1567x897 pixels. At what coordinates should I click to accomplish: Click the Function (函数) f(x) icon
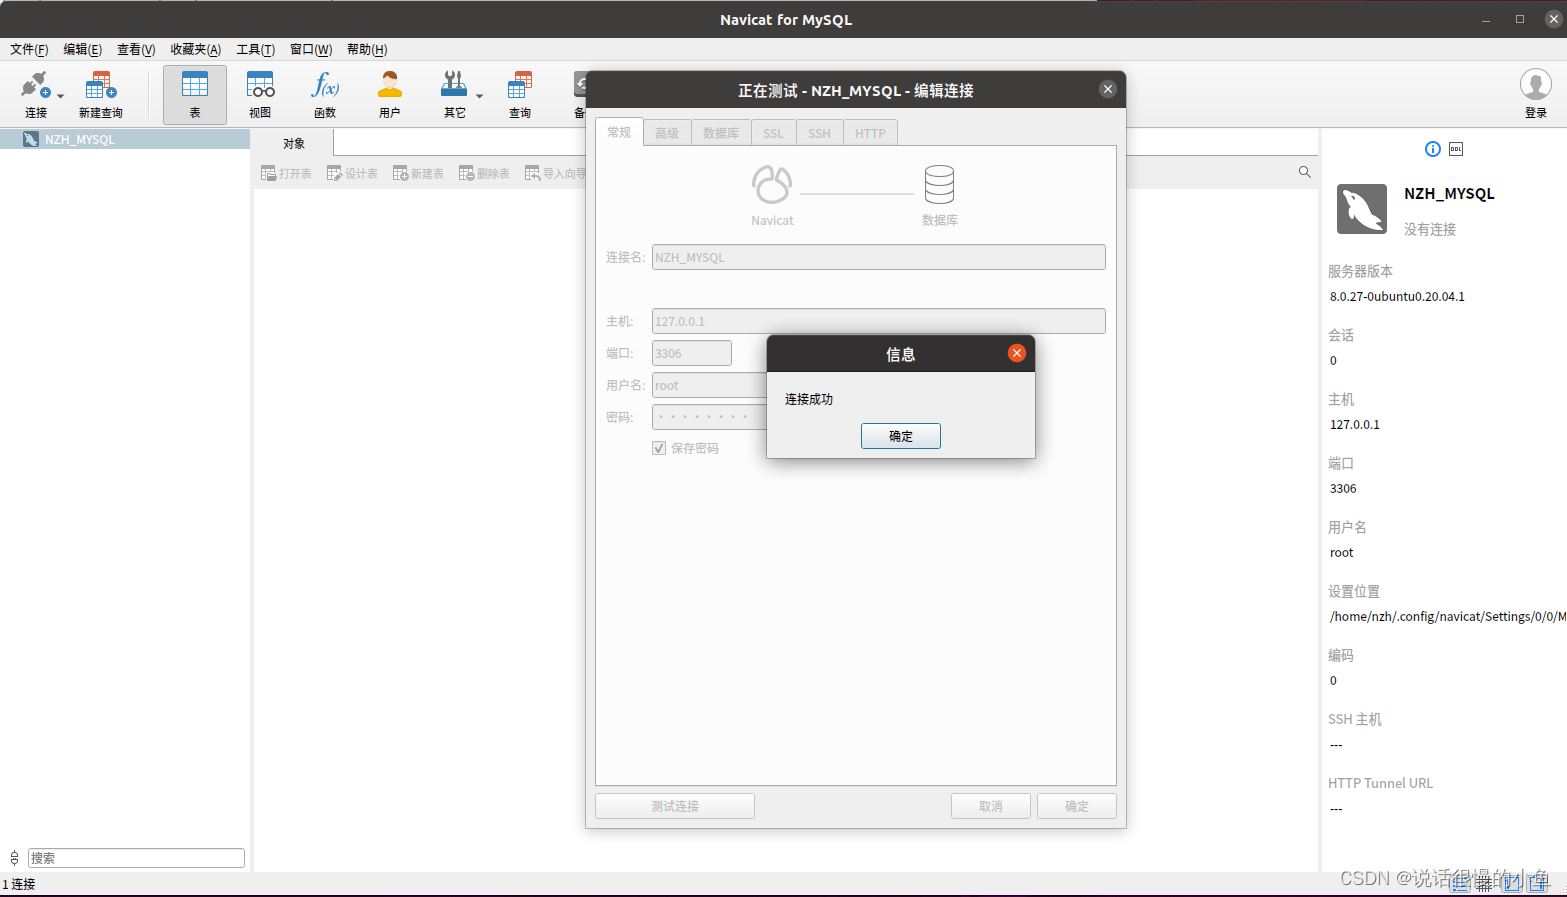click(x=325, y=86)
